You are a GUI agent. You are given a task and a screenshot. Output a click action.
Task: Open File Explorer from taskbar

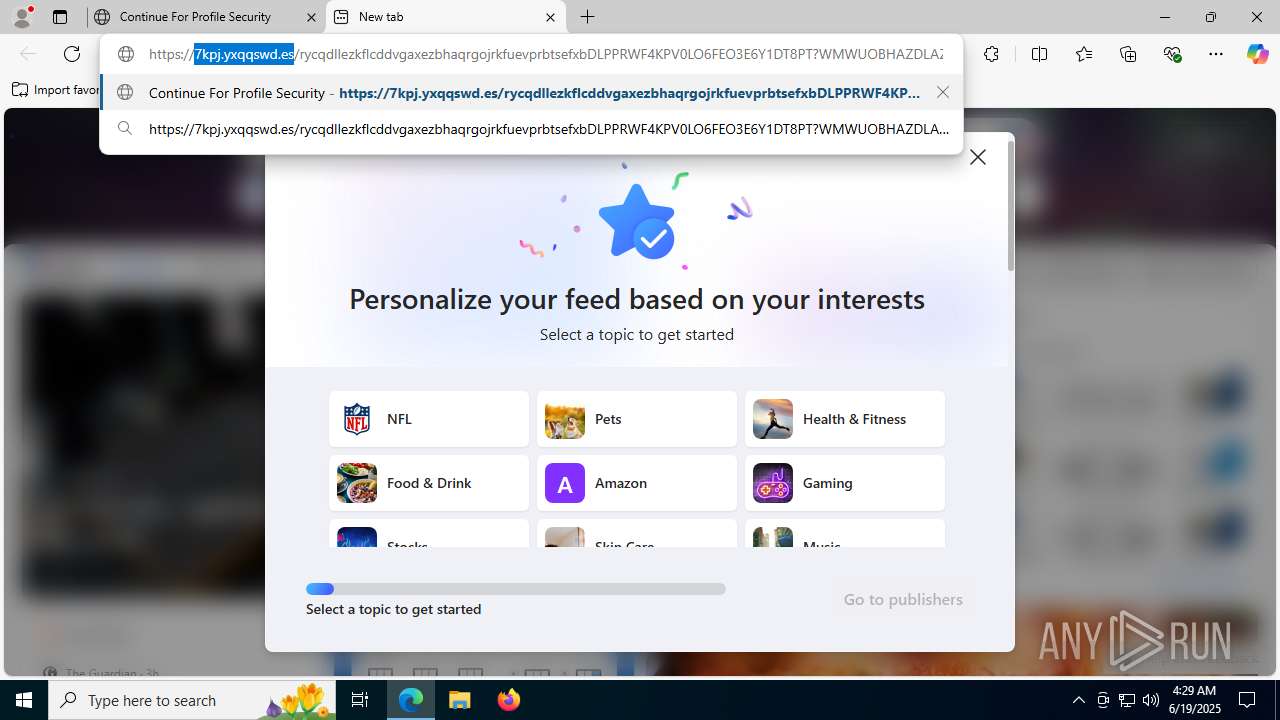[x=459, y=700]
